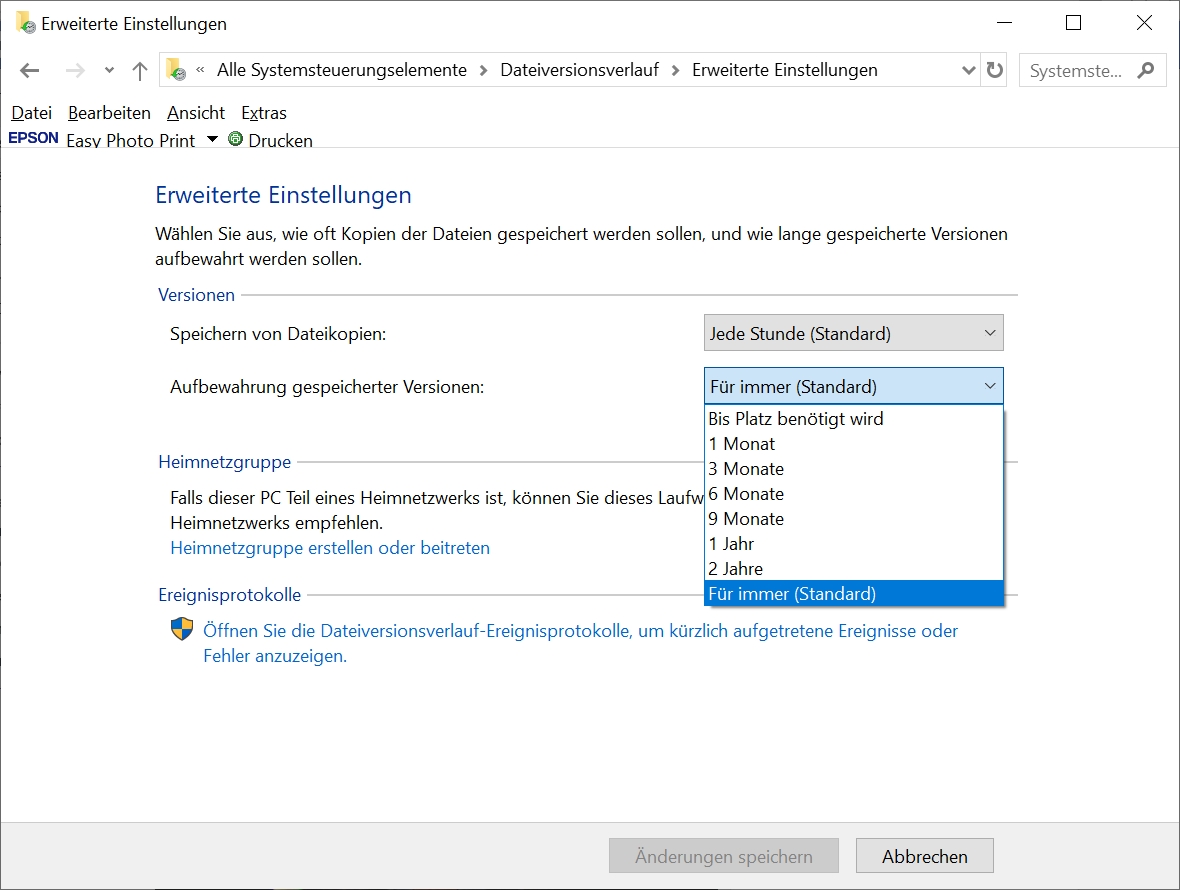Click the Erweiterte Einstellungen page heading
1180x890 pixels.
click(x=283, y=195)
